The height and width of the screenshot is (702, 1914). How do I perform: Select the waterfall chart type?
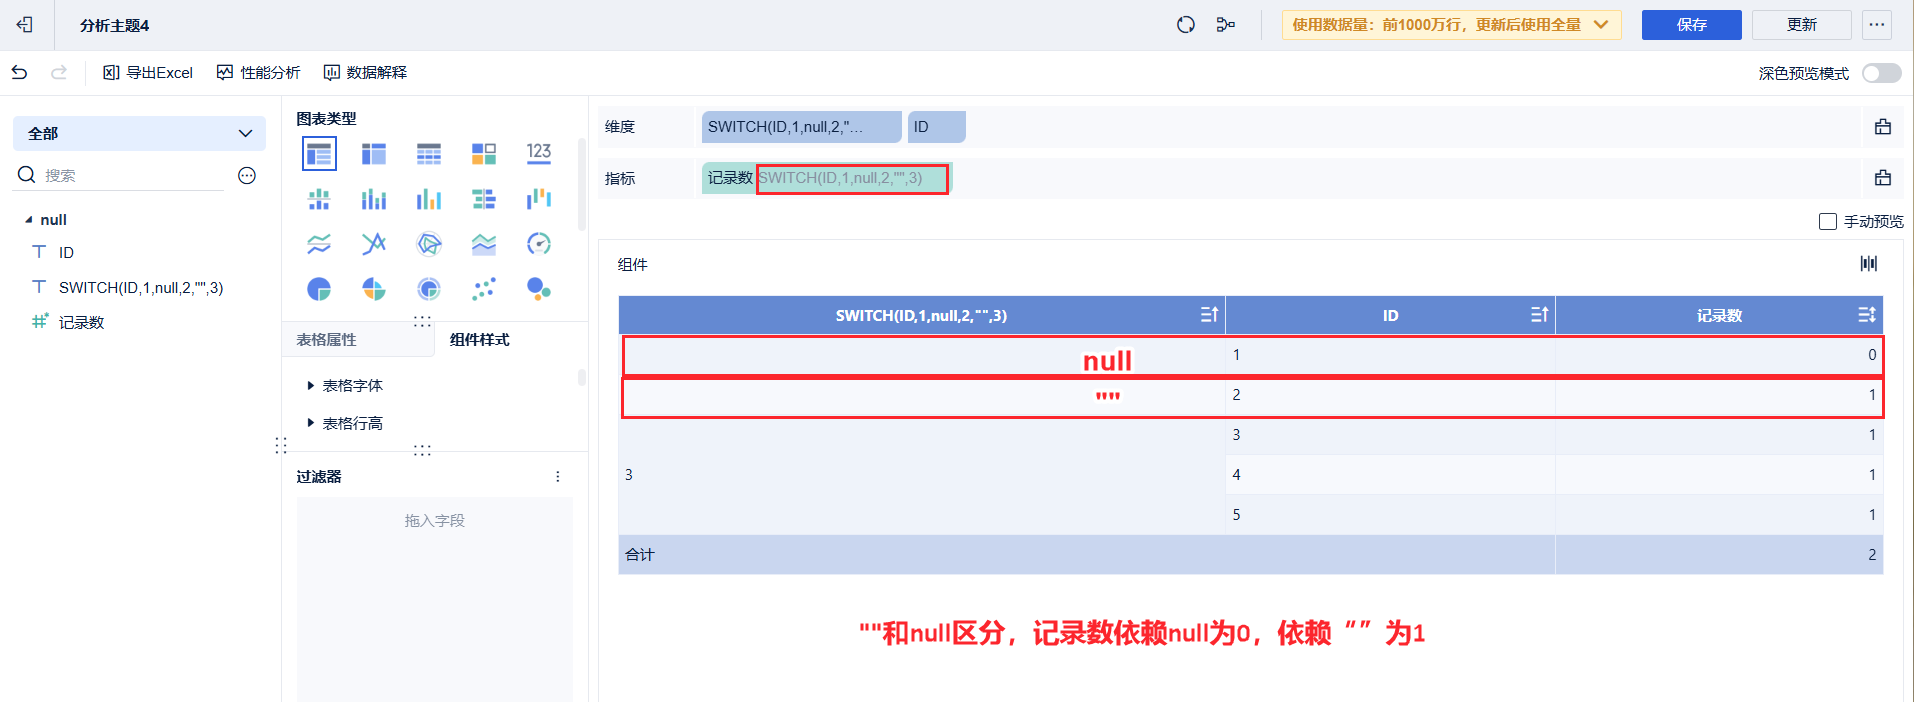[x=539, y=199]
